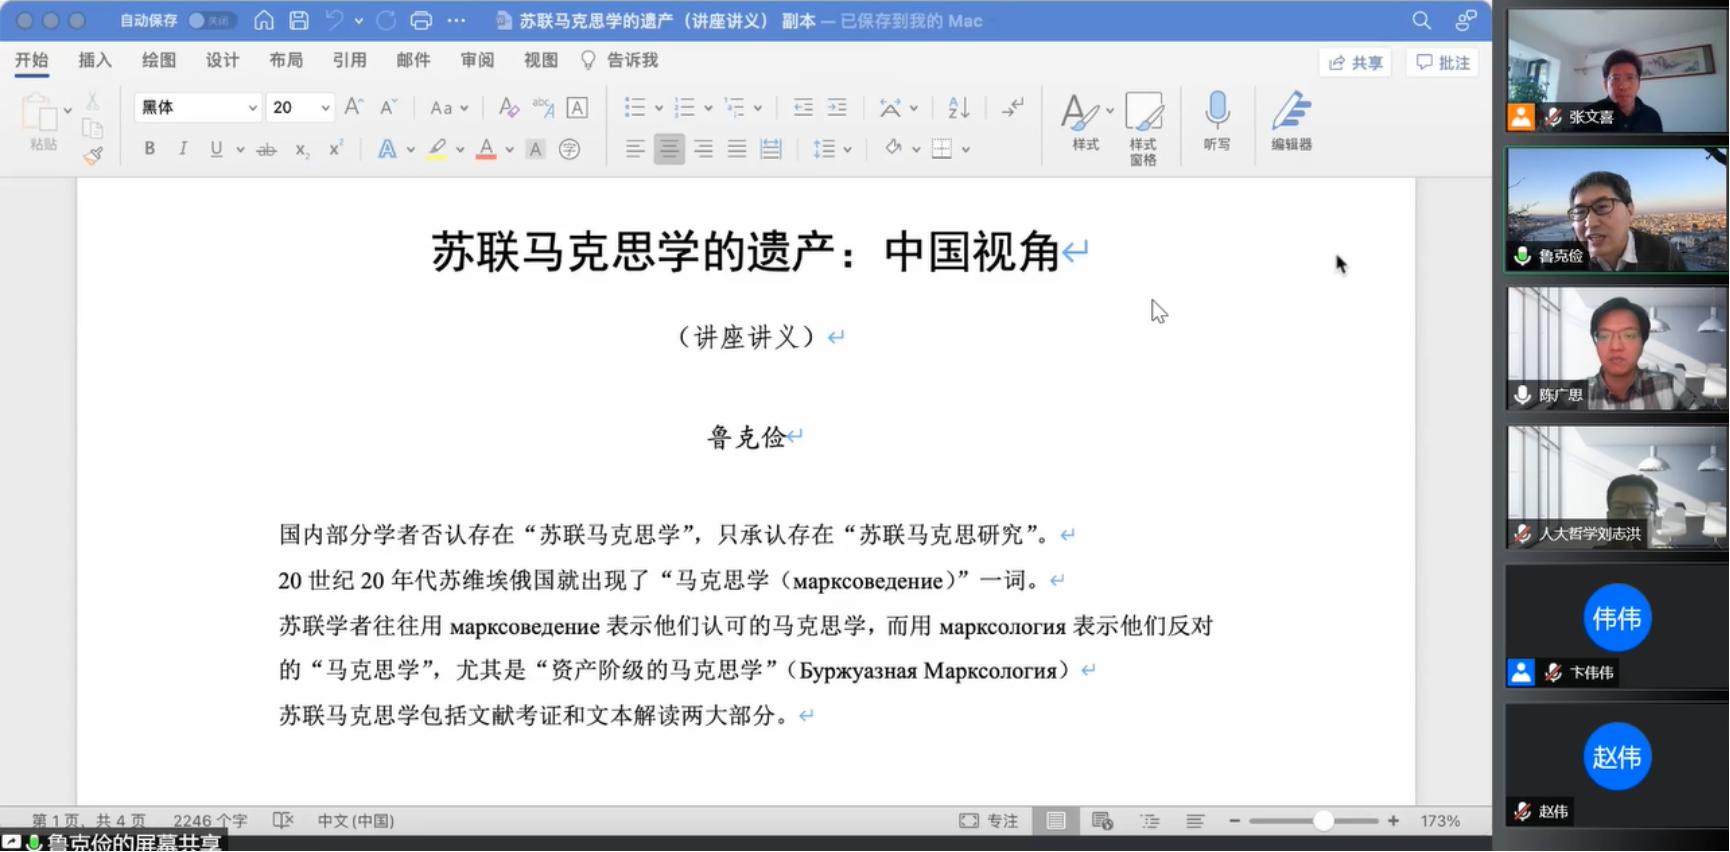Click the Share (共享) button
Image resolution: width=1730 pixels, height=852 pixels.
[x=1355, y=63]
